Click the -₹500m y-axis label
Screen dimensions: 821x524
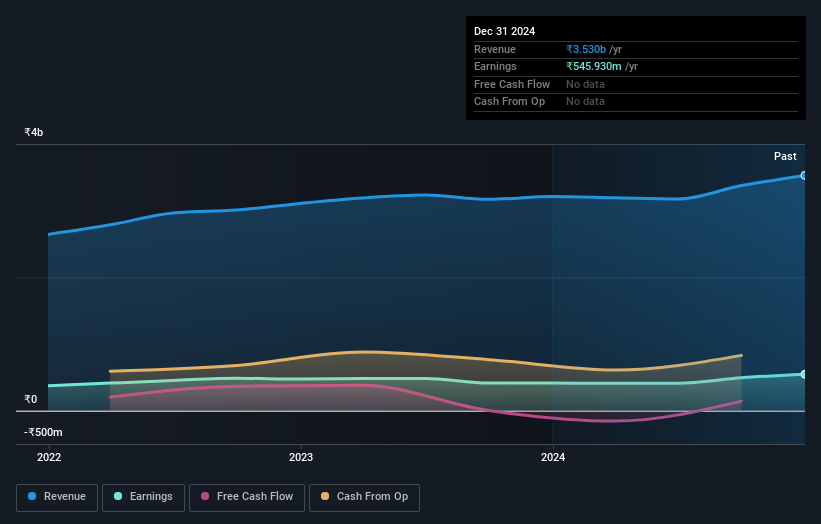point(43,432)
